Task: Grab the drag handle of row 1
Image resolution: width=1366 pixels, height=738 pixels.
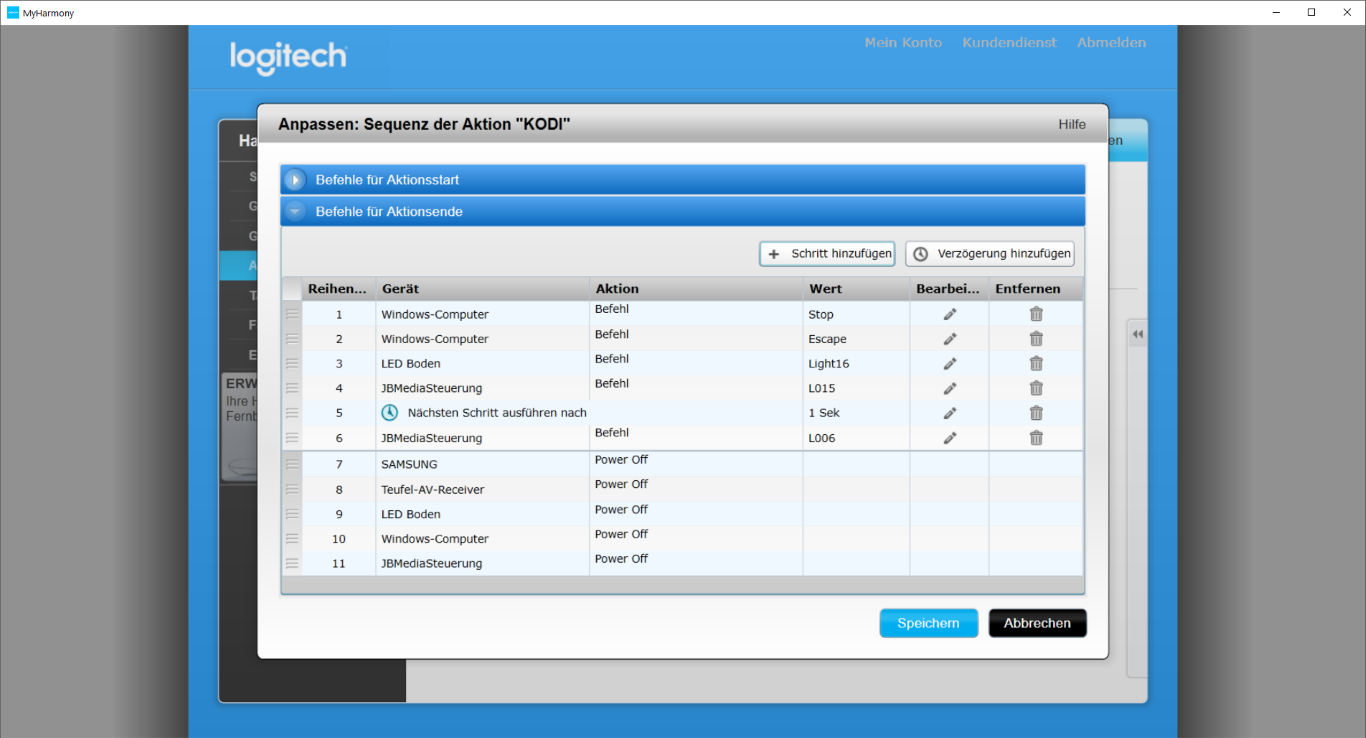Action: click(292, 314)
